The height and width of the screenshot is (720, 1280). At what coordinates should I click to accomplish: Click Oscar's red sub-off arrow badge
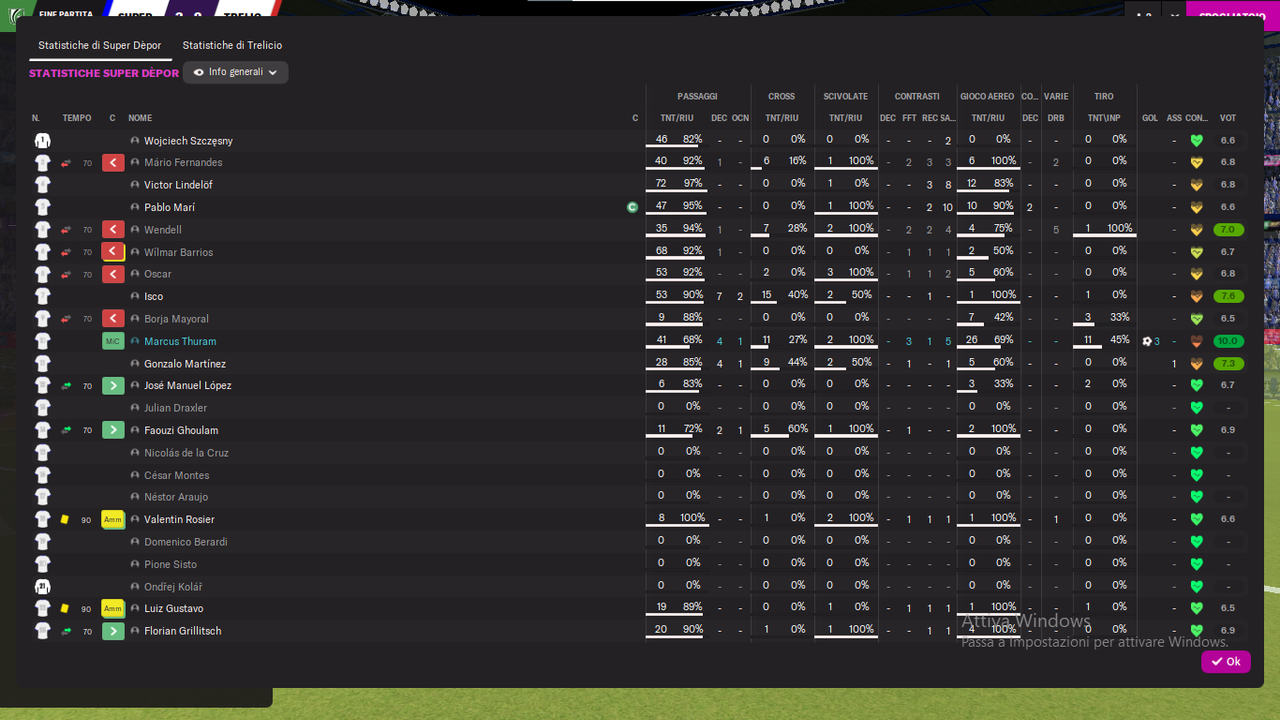pyautogui.click(x=113, y=274)
